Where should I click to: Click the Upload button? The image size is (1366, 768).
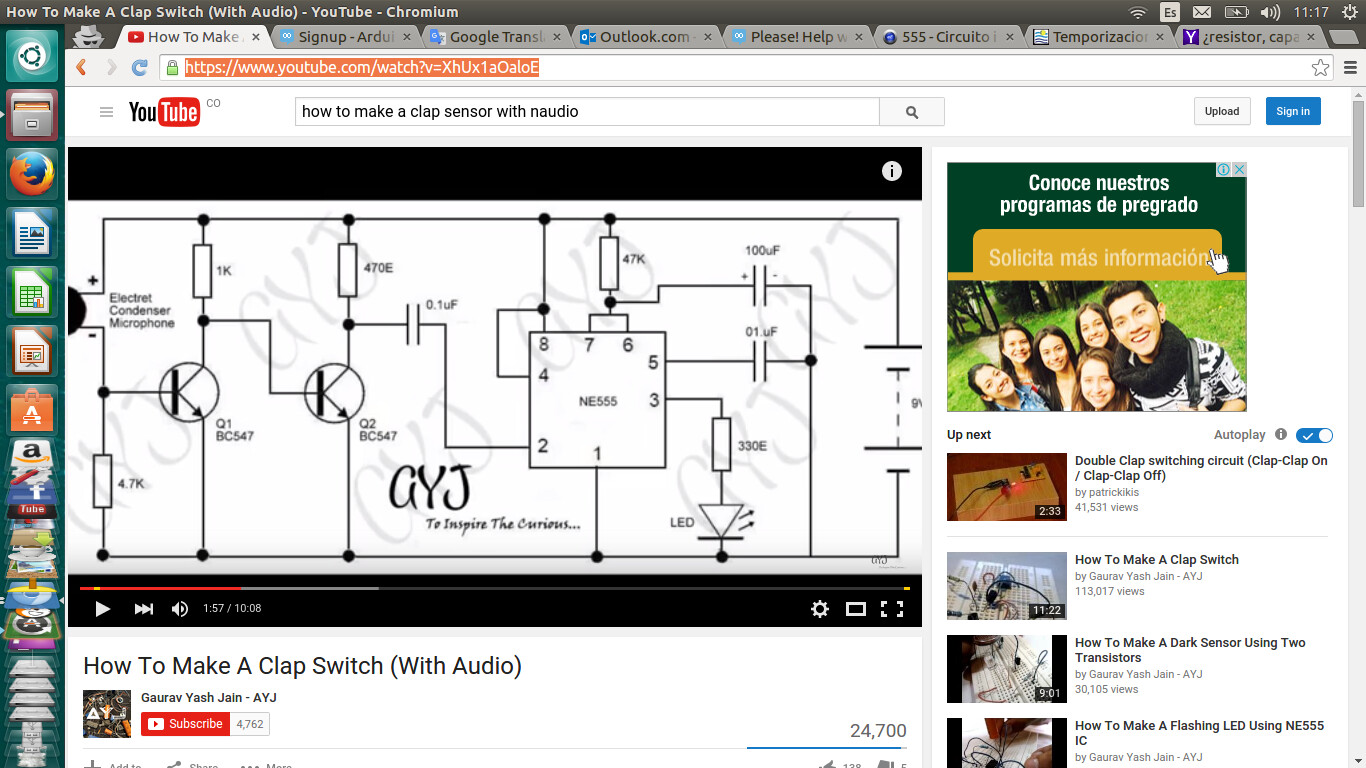click(x=1222, y=111)
